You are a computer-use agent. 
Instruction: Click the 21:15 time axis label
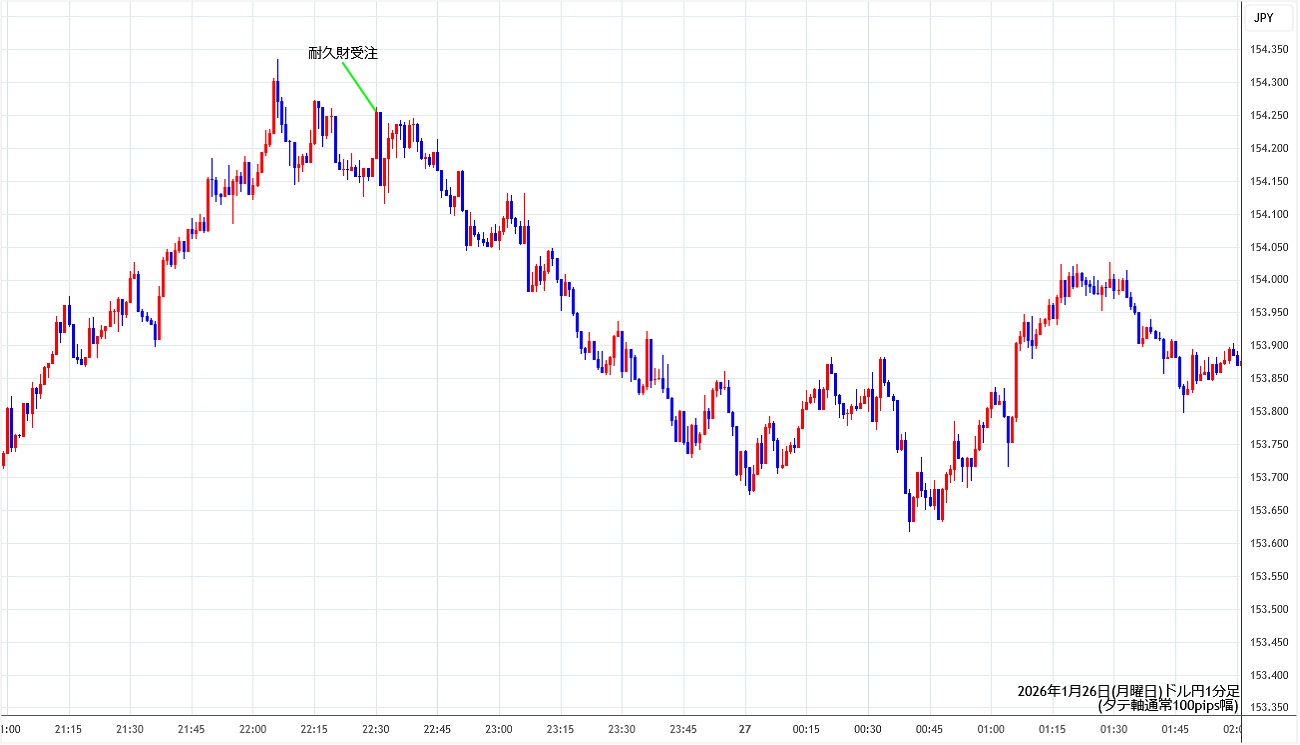coord(68,729)
